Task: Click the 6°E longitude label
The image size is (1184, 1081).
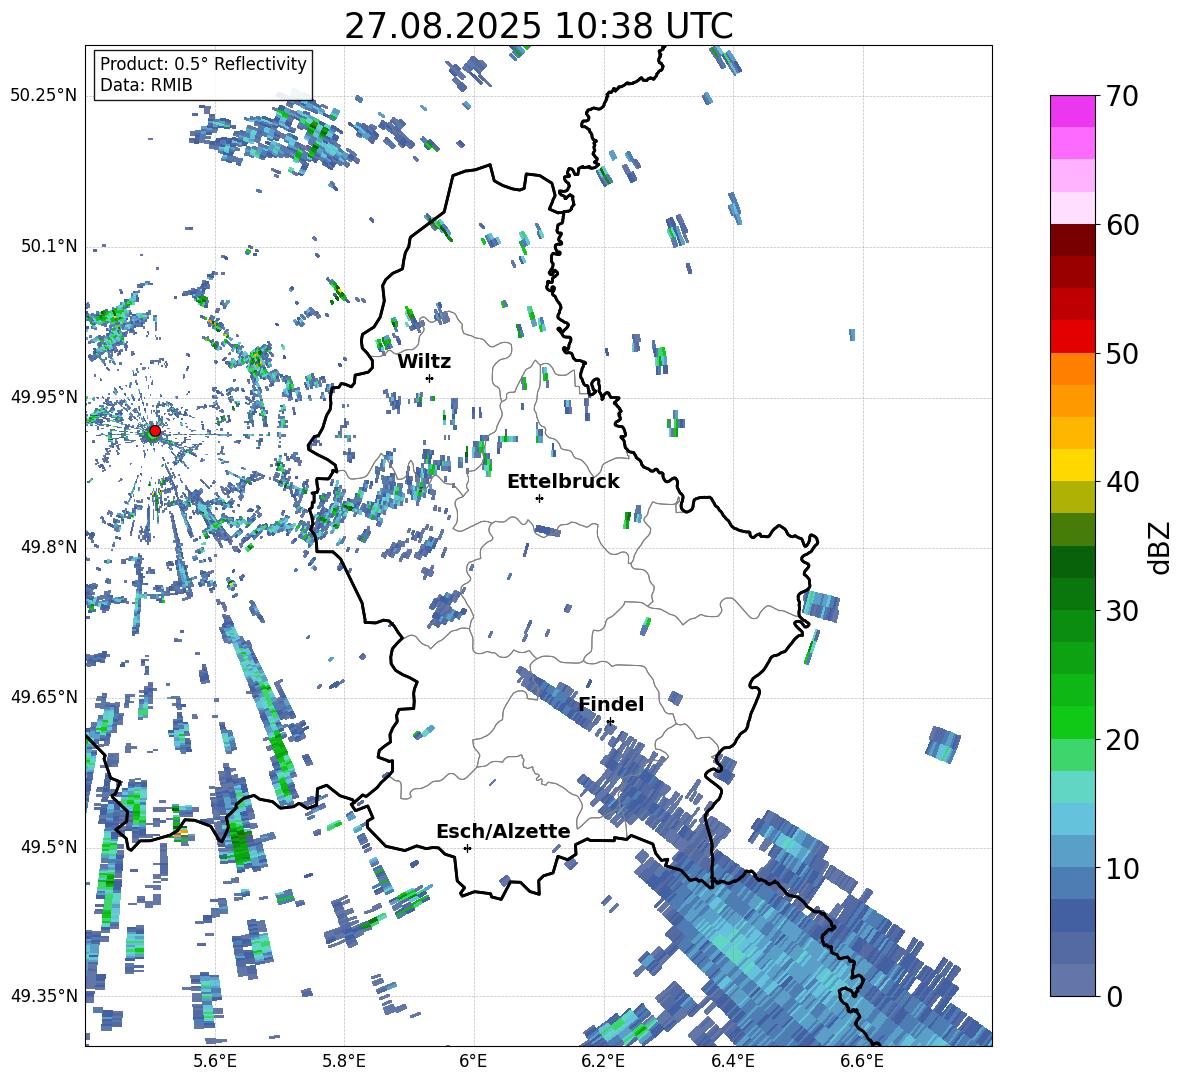Action: coord(473,1061)
